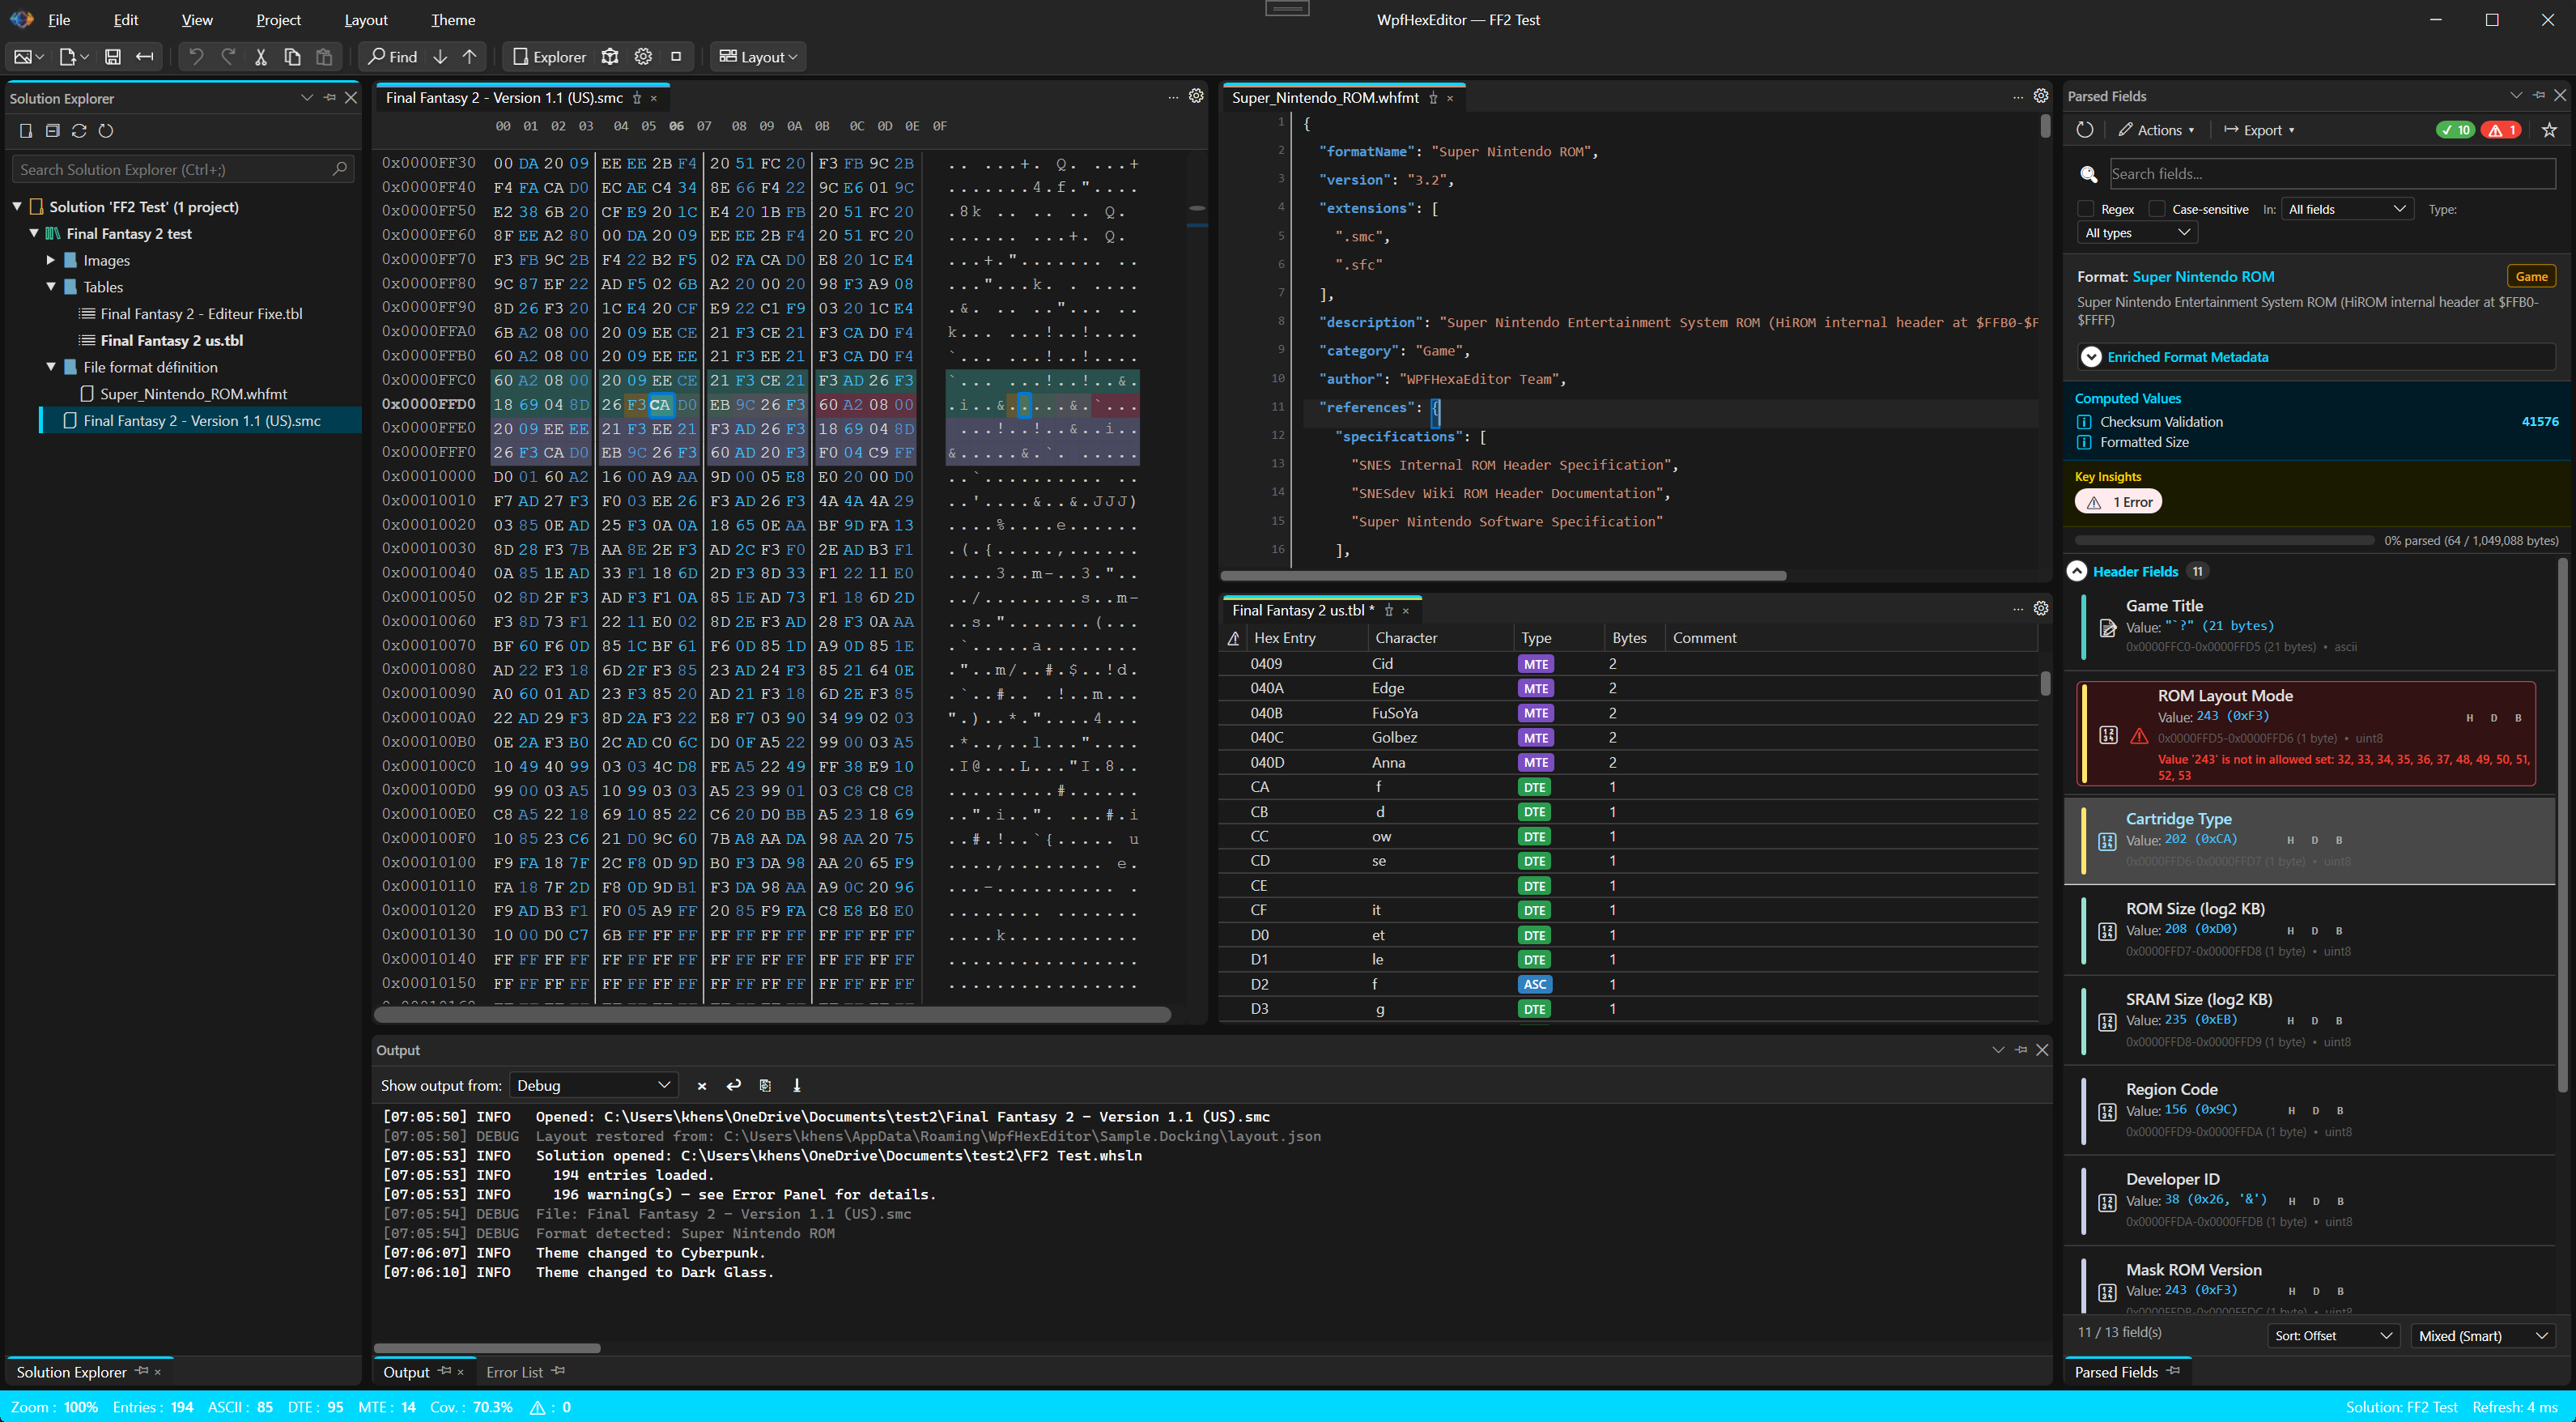Open the Sort: Offset dropdown

(x=2333, y=1336)
